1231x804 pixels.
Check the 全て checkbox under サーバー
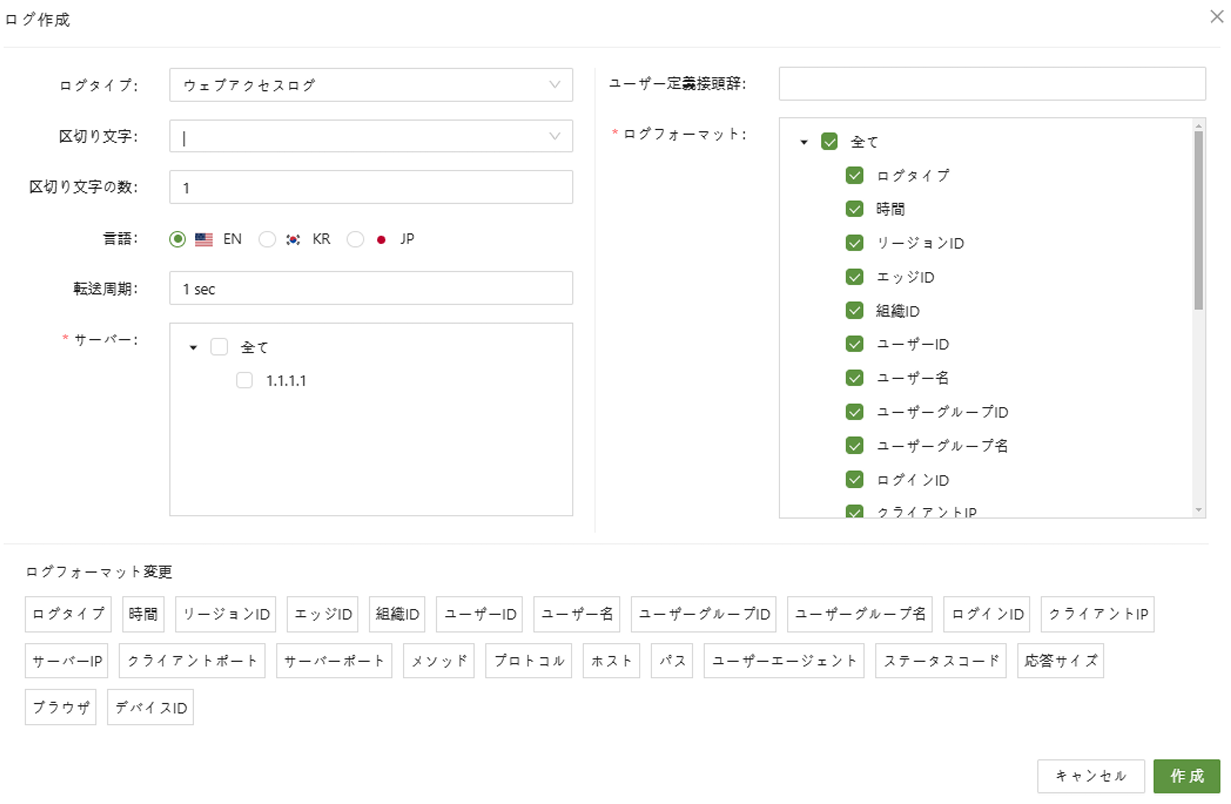pos(219,346)
